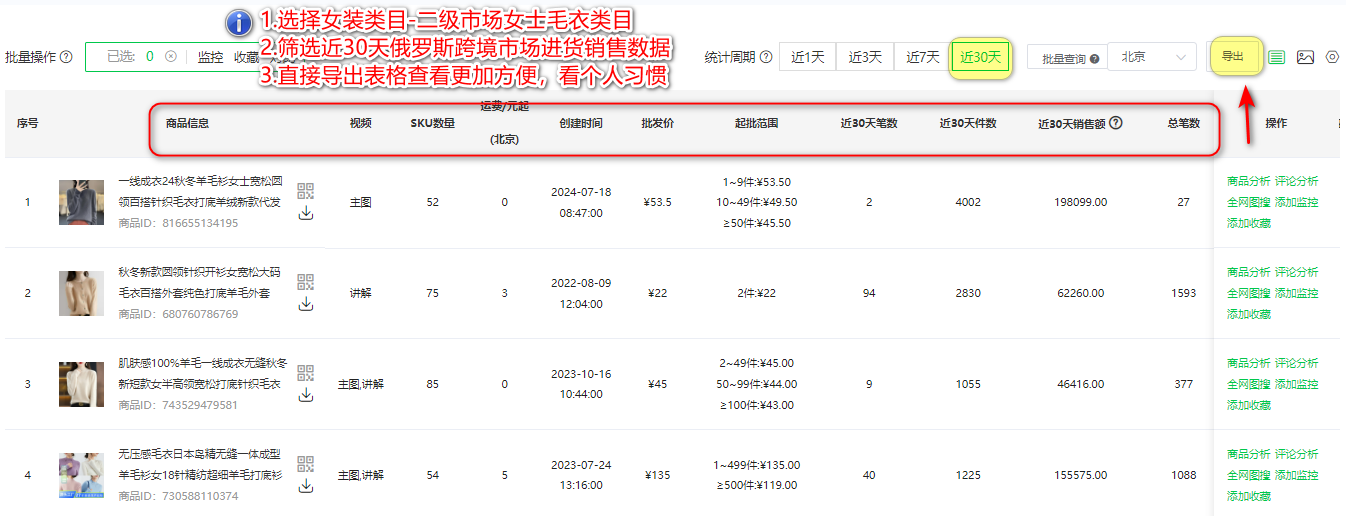Click help icon next to 统计周期
Viewport: 1346px width, 516px height.
pyautogui.click(x=766, y=57)
